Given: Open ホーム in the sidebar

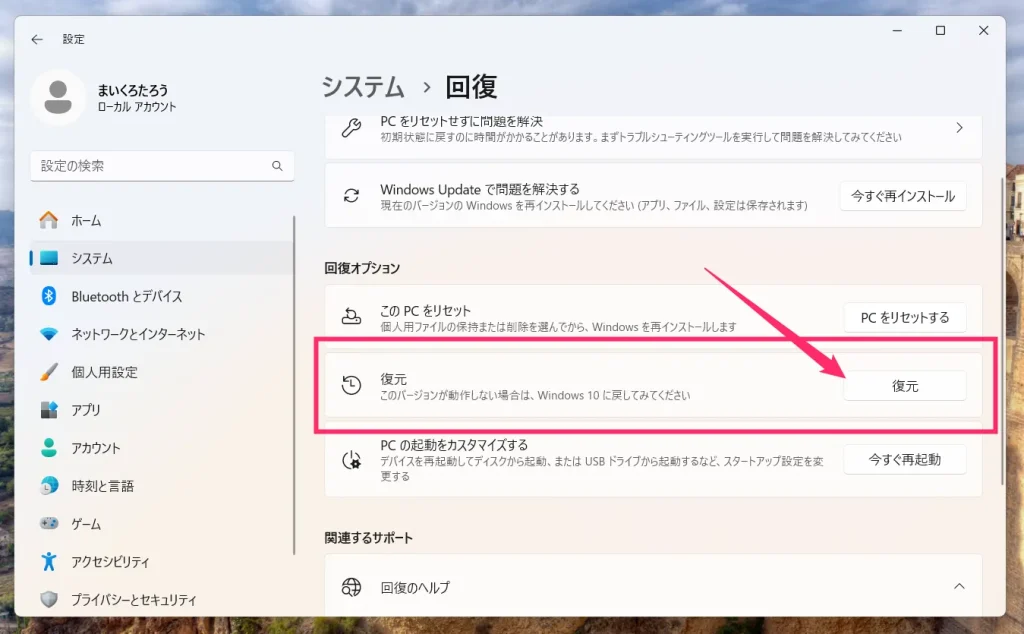Looking at the screenshot, I should [161, 220].
